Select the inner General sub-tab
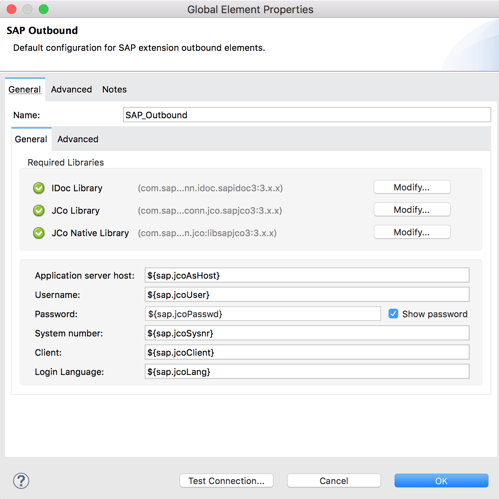 tap(31, 139)
